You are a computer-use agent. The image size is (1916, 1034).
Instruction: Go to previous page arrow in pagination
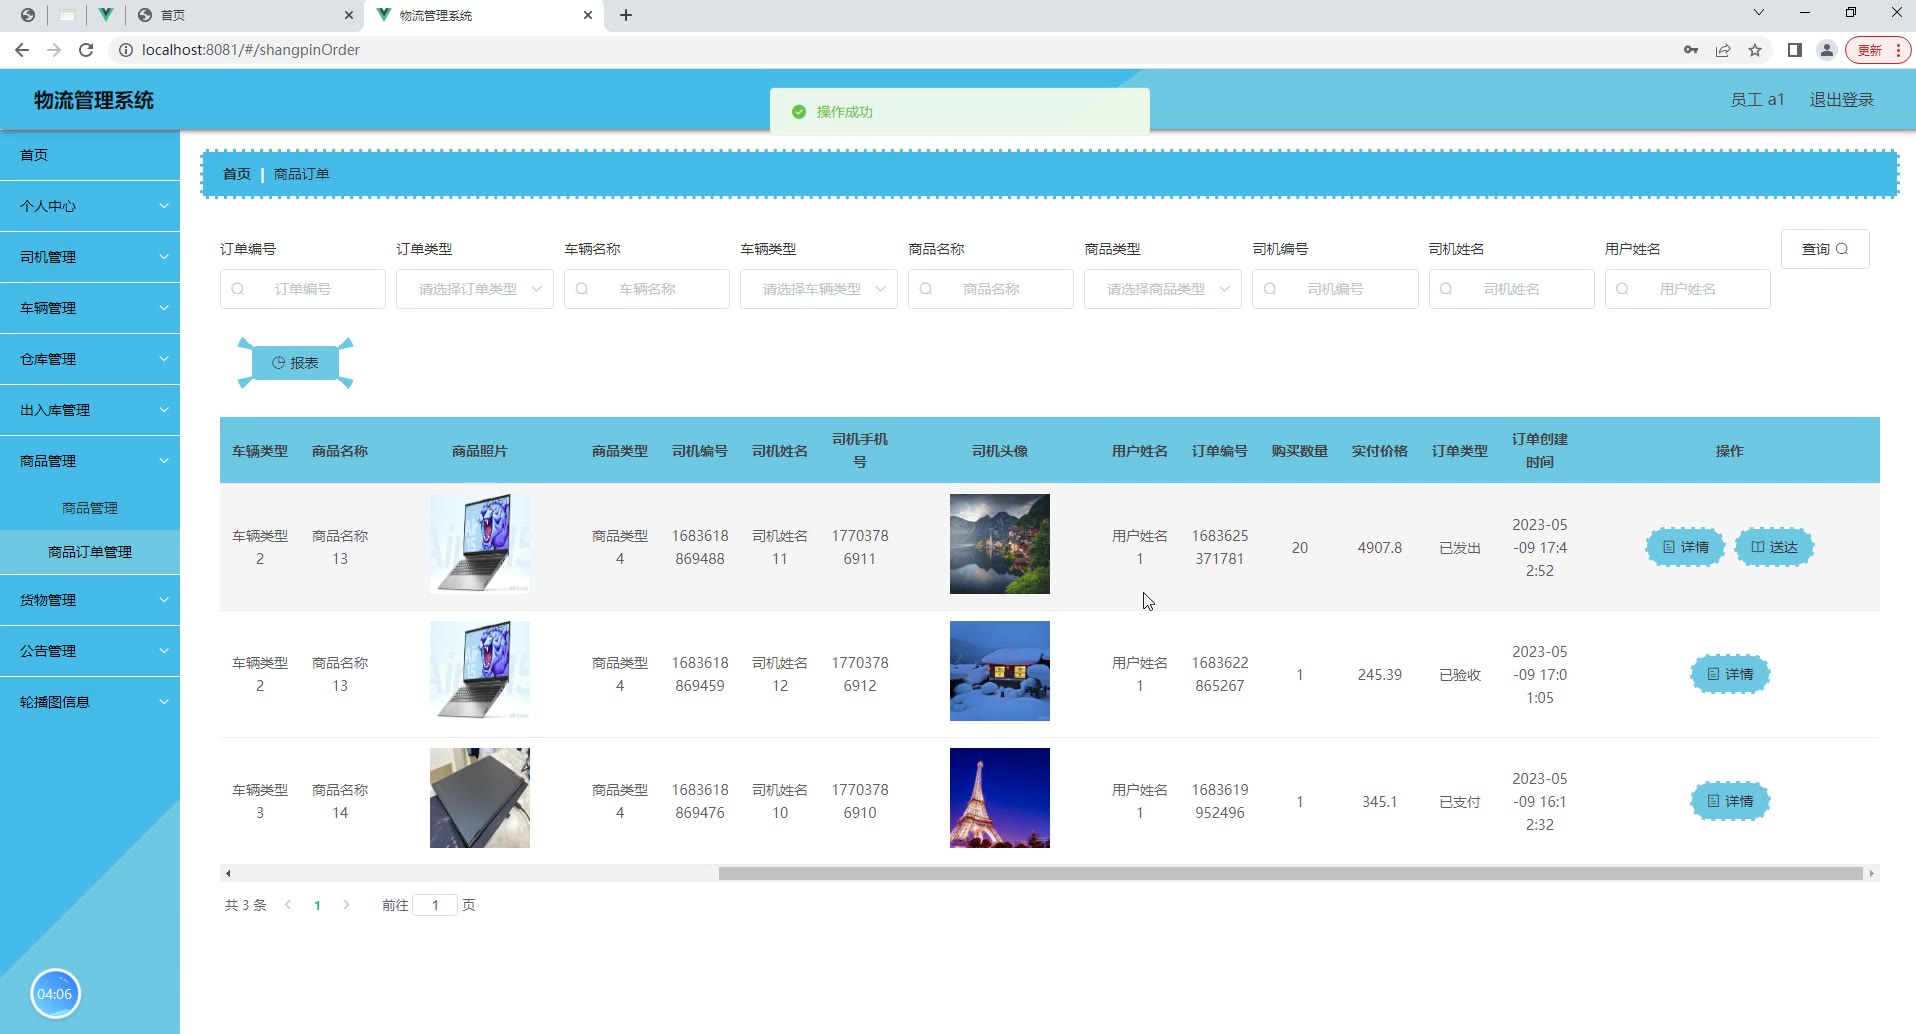coord(288,905)
